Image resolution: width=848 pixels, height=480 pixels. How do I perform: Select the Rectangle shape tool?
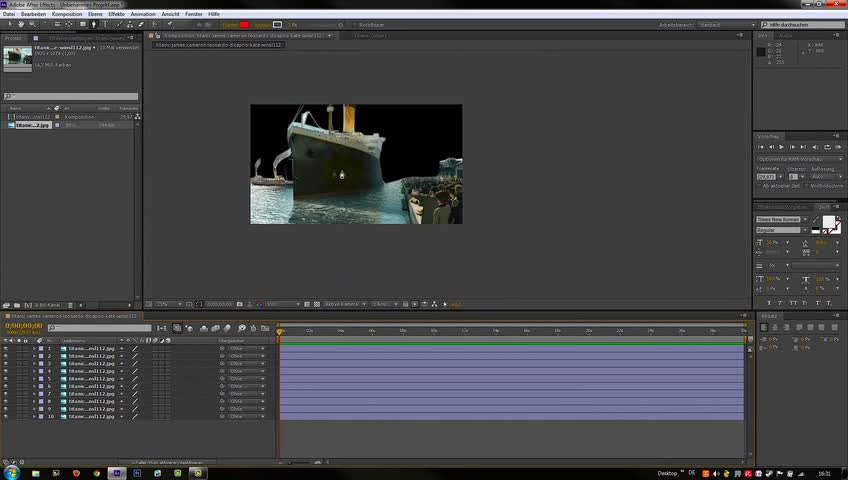(x=84, y=24)
